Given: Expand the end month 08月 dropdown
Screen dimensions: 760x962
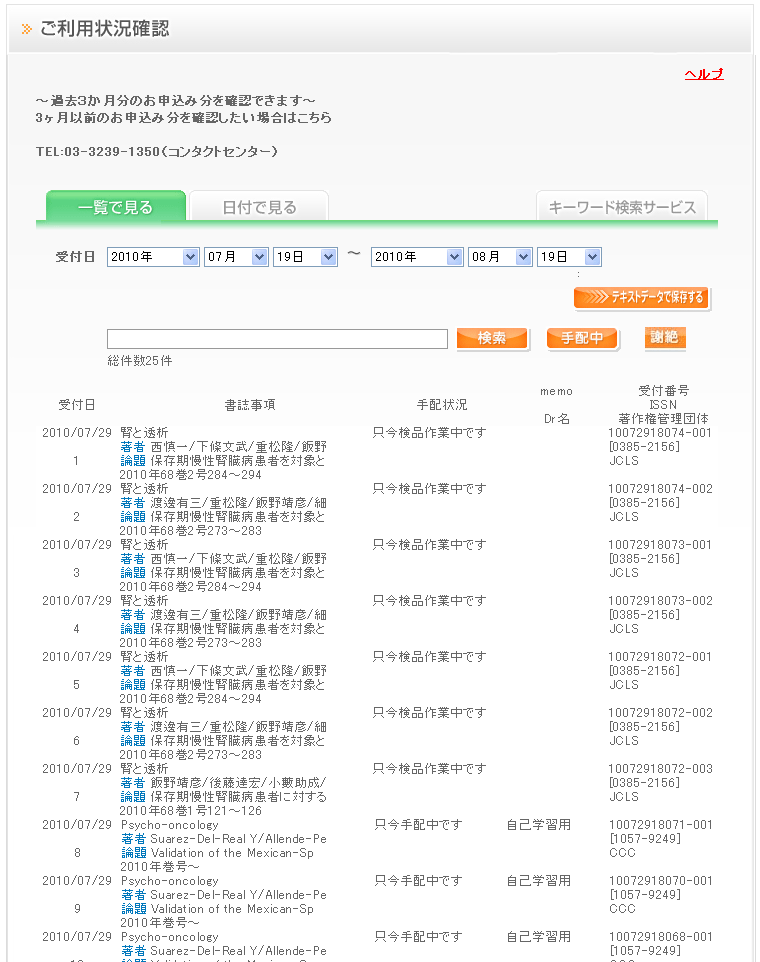Looking at the screenshot, I should click(500, 257).
